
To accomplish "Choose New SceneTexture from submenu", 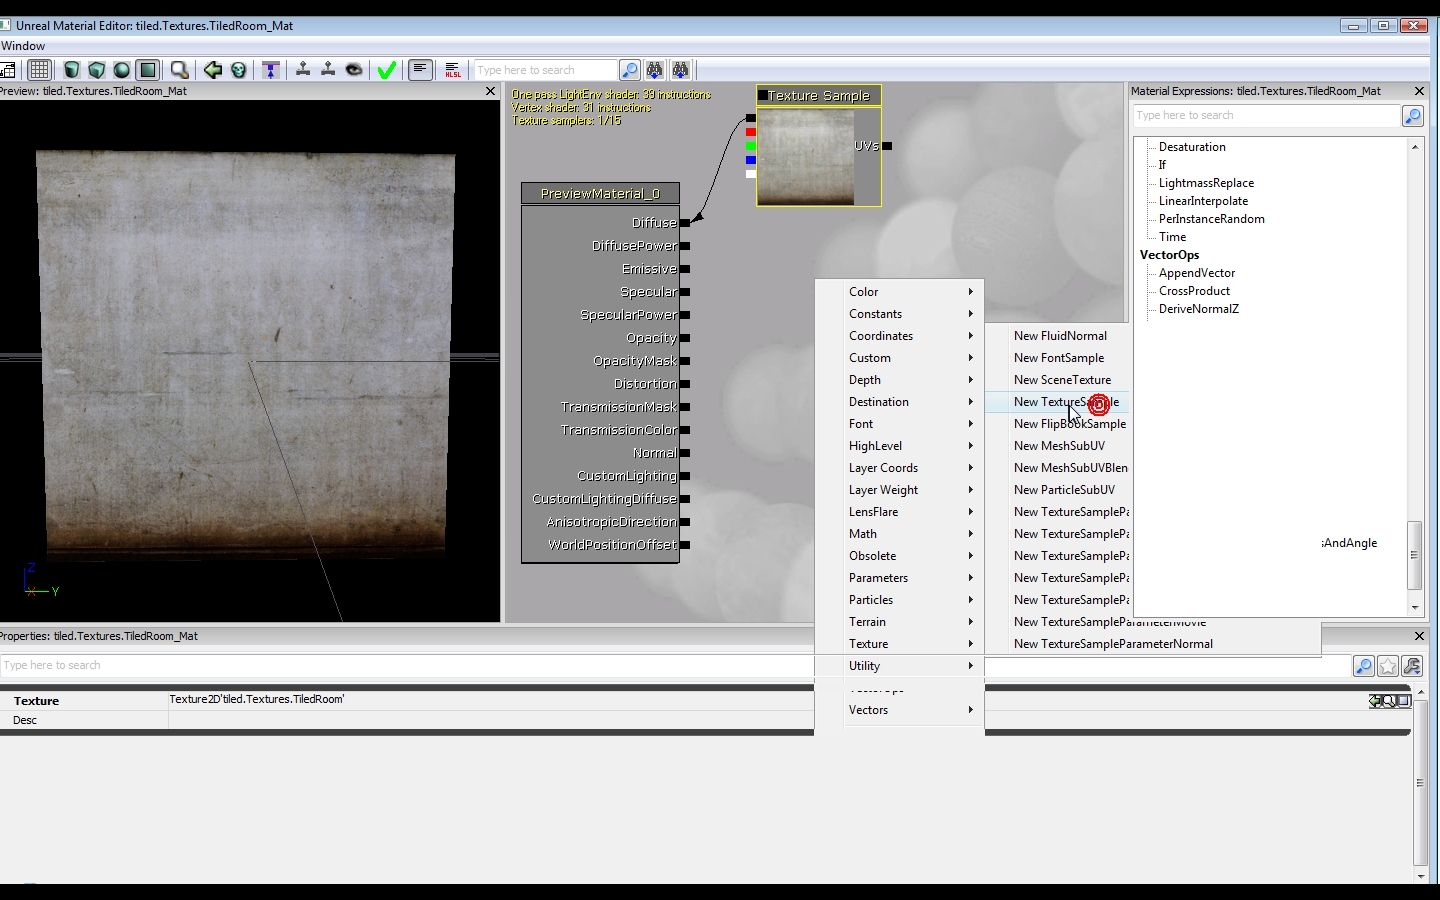I will pyautogui.click(x=1058, y=380).
